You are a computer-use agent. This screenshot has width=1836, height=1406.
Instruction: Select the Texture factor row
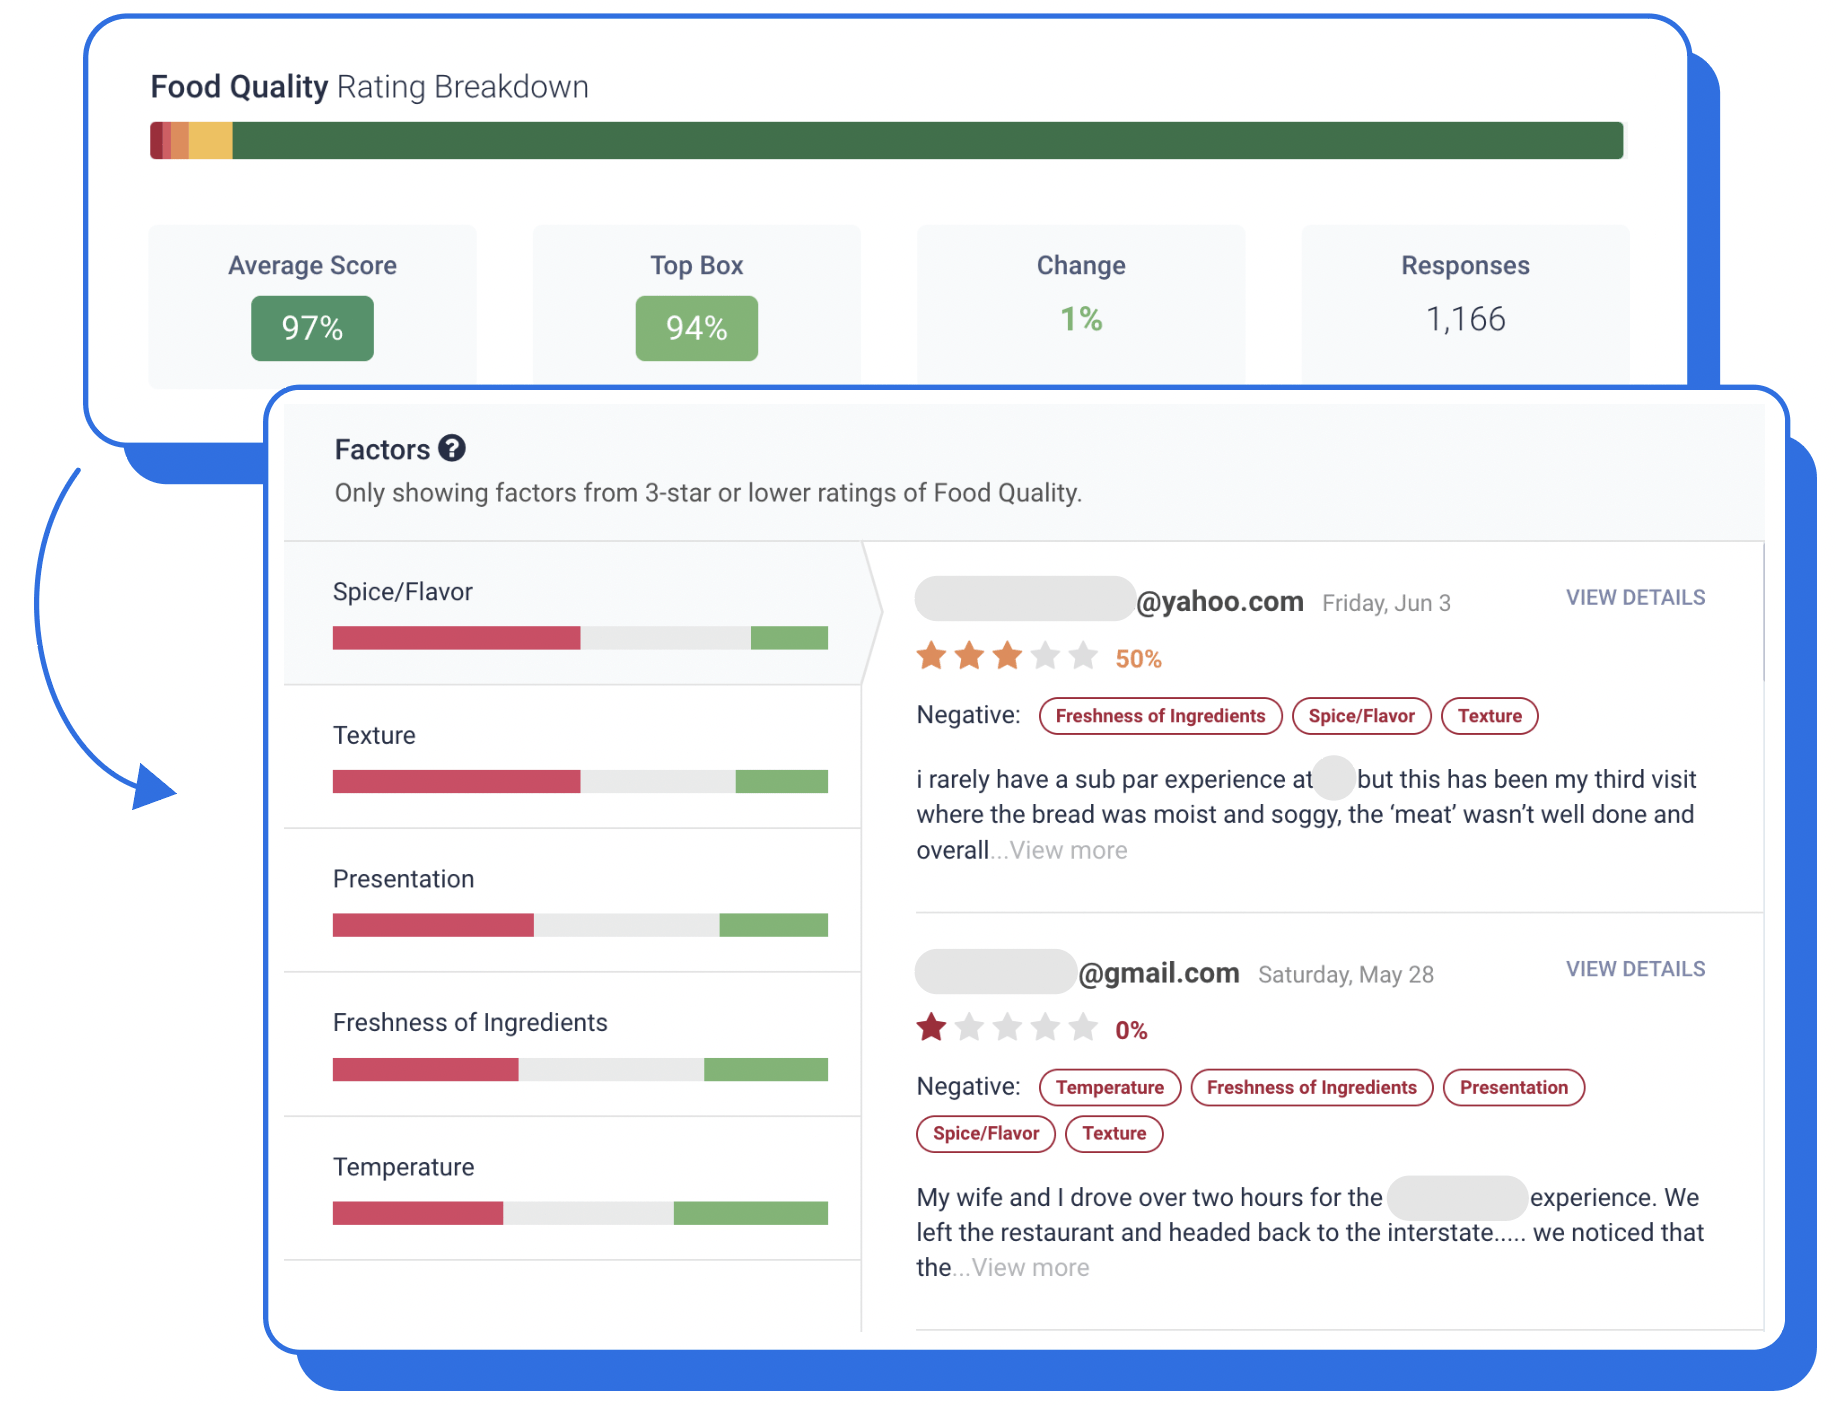tap(373, 735)
